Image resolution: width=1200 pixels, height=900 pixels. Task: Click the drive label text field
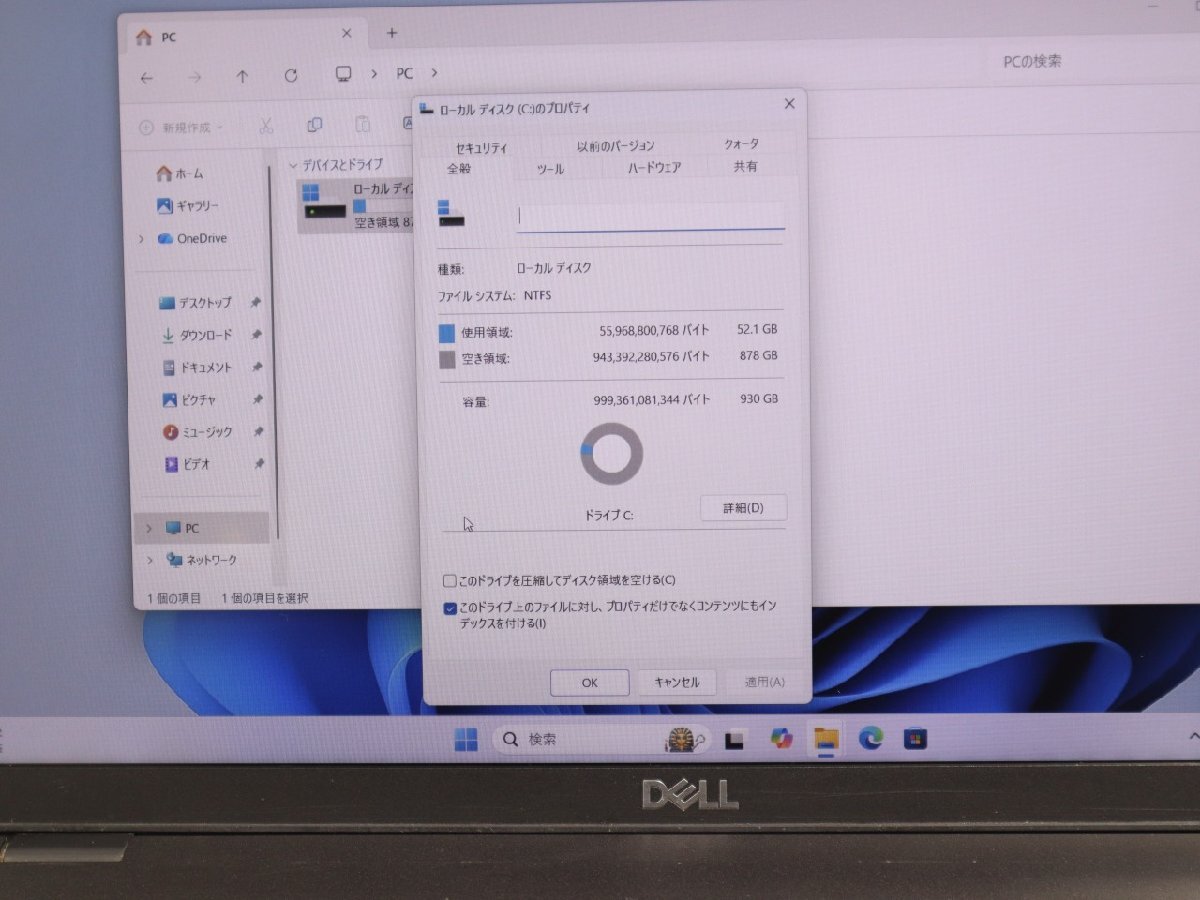tap(650, 215)
